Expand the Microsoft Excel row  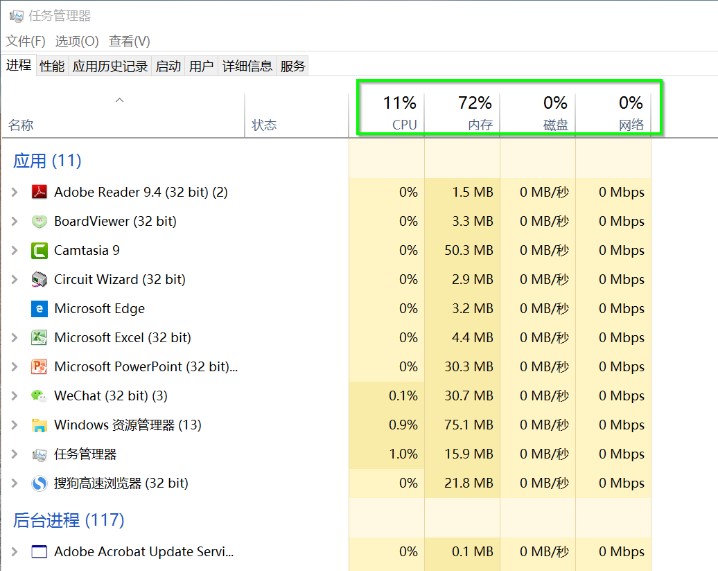(14, 337)
